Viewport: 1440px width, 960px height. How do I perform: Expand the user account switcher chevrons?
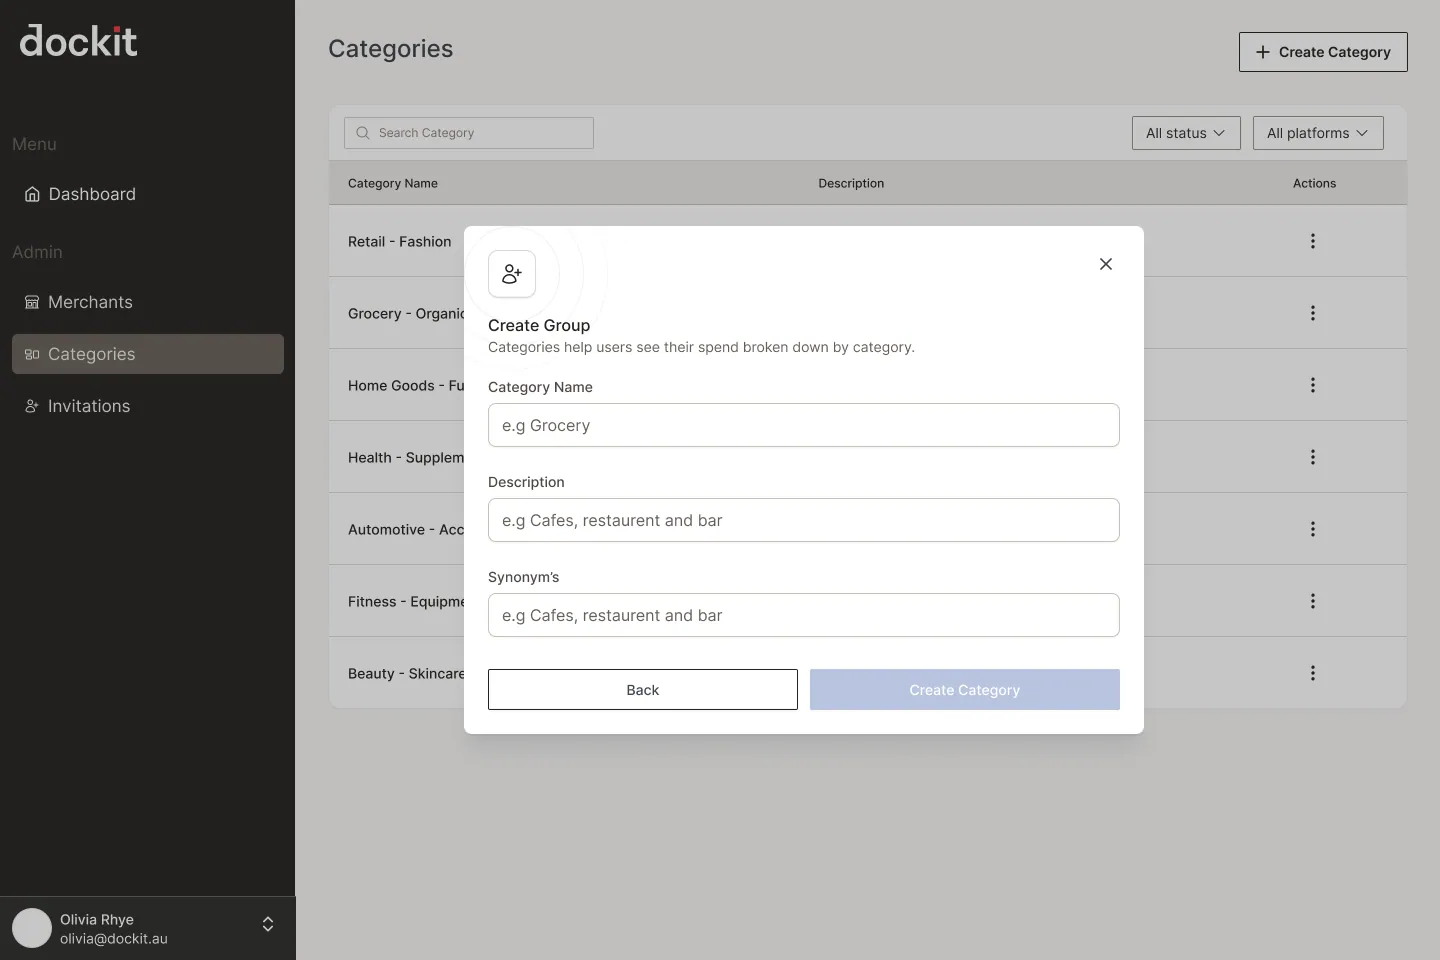(x=268, y=924)
